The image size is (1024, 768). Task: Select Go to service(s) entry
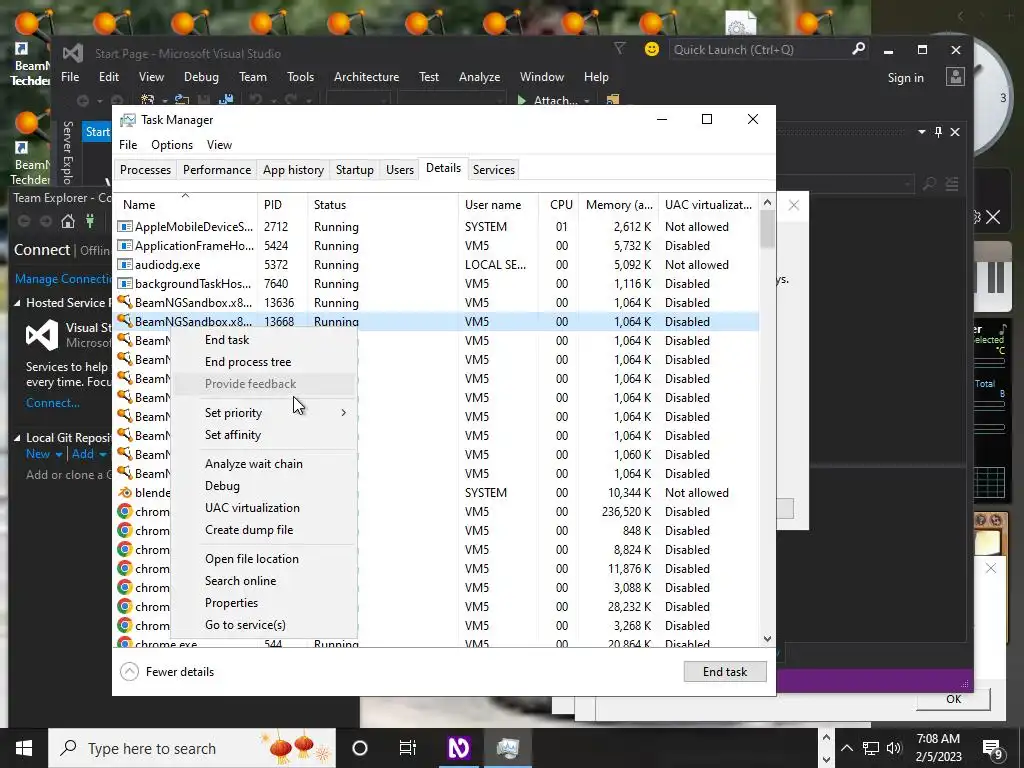tap(245, 625)
